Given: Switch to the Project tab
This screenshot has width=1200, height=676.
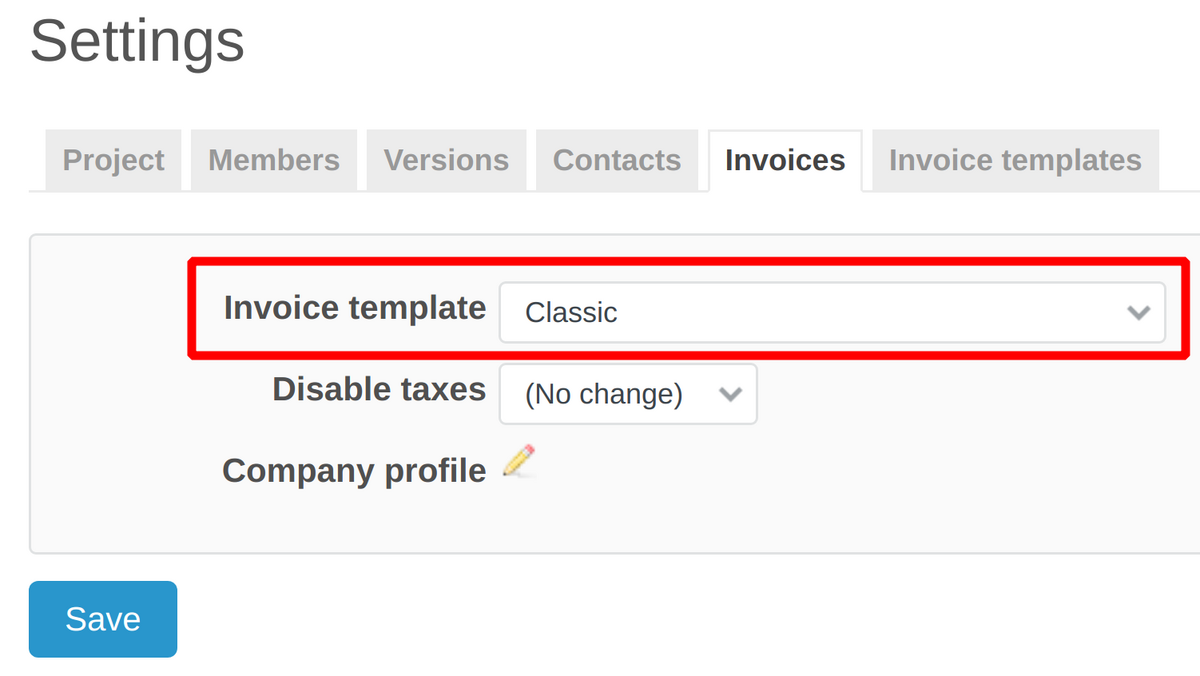Looking at the screenshot, I should point(114,160).
